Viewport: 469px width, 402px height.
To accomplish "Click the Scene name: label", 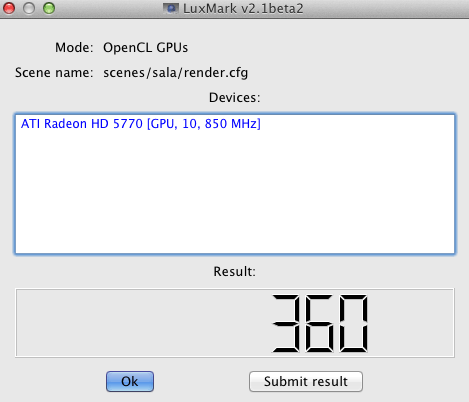I will pos(54,73).
